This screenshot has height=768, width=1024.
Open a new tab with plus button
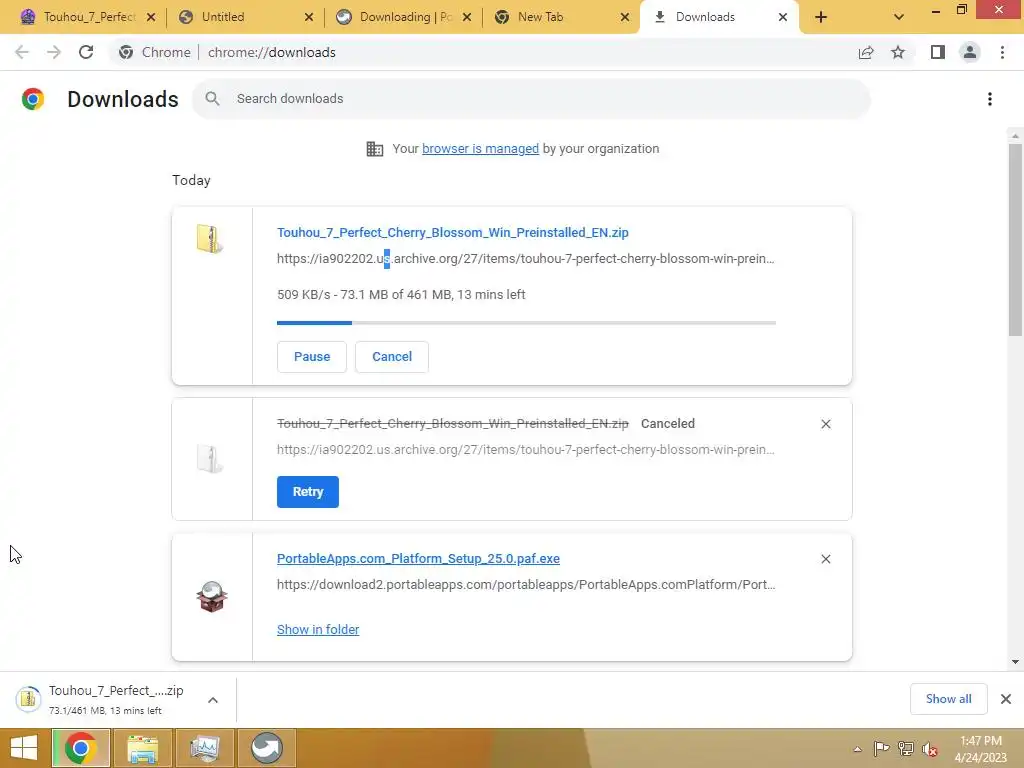click(x=821, y=17)
